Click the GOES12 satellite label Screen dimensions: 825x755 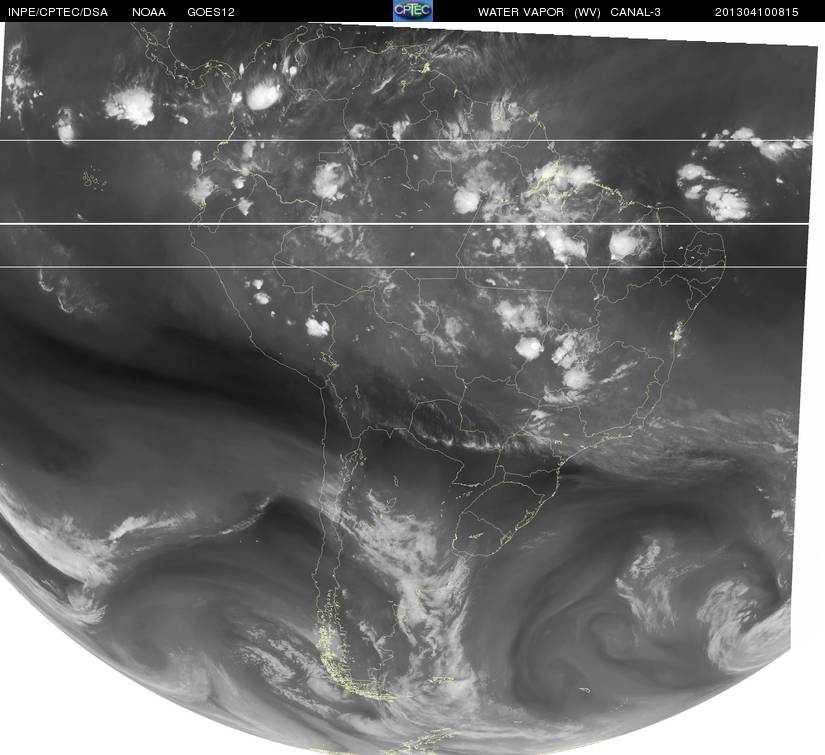click(x=211, y=12)
